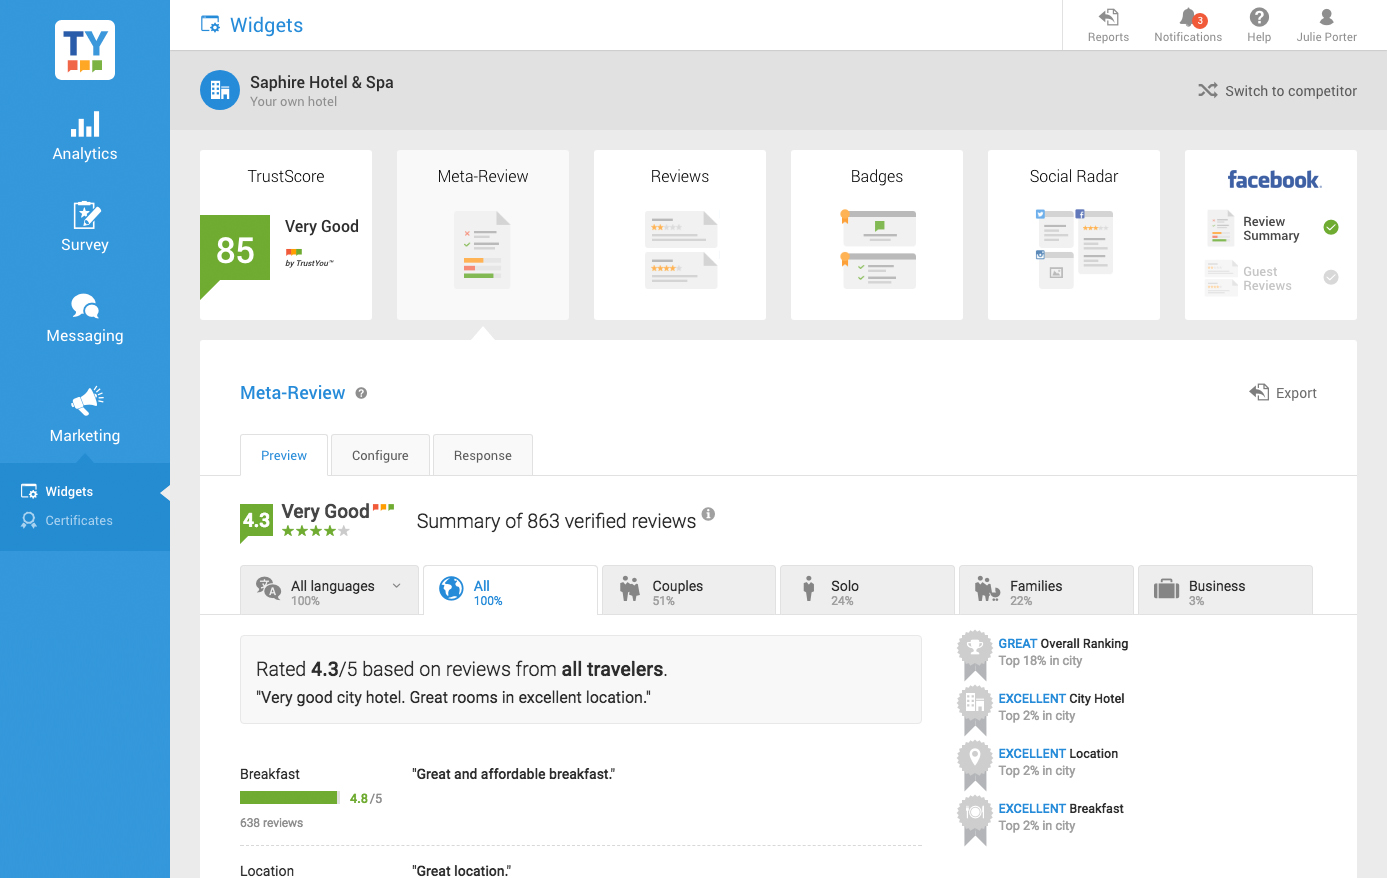The height and width of the screenshot is (878, 1387).
Task: Open the Marketing megaphone icon
Action: 86,401
